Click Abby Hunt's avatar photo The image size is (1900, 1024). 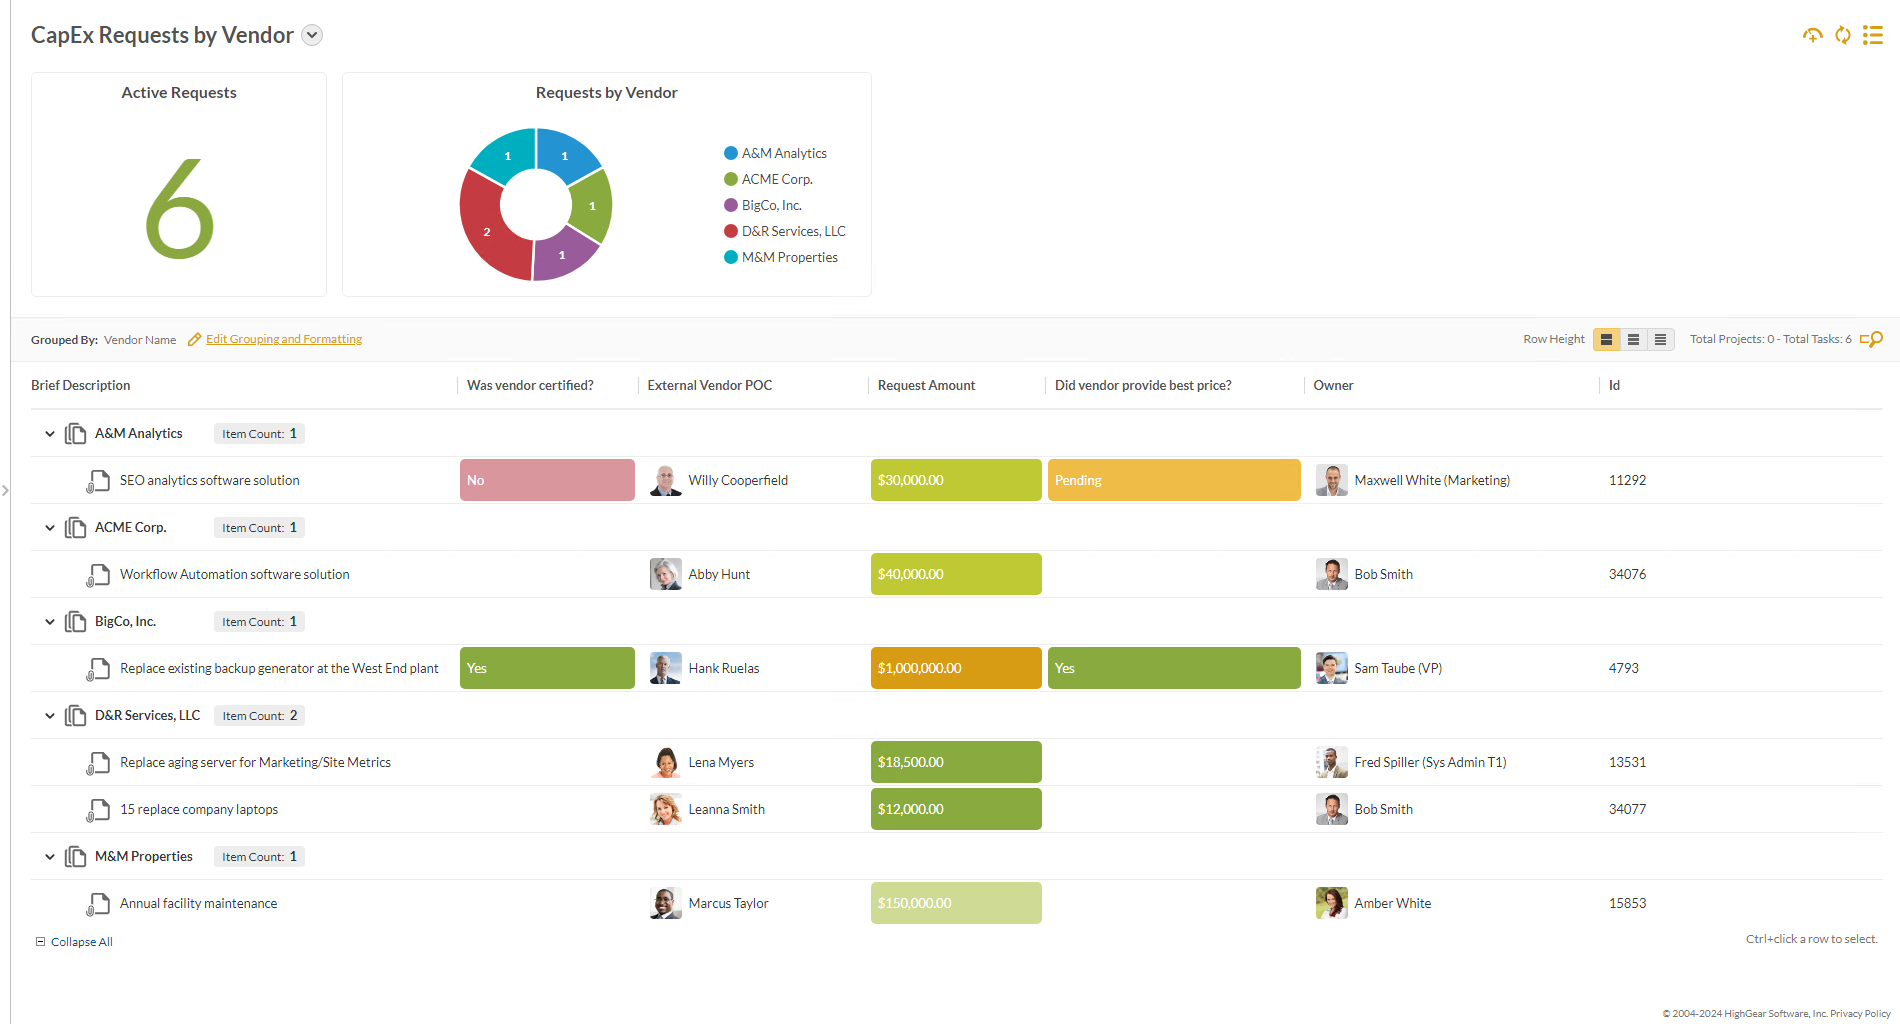click(665, 574)
